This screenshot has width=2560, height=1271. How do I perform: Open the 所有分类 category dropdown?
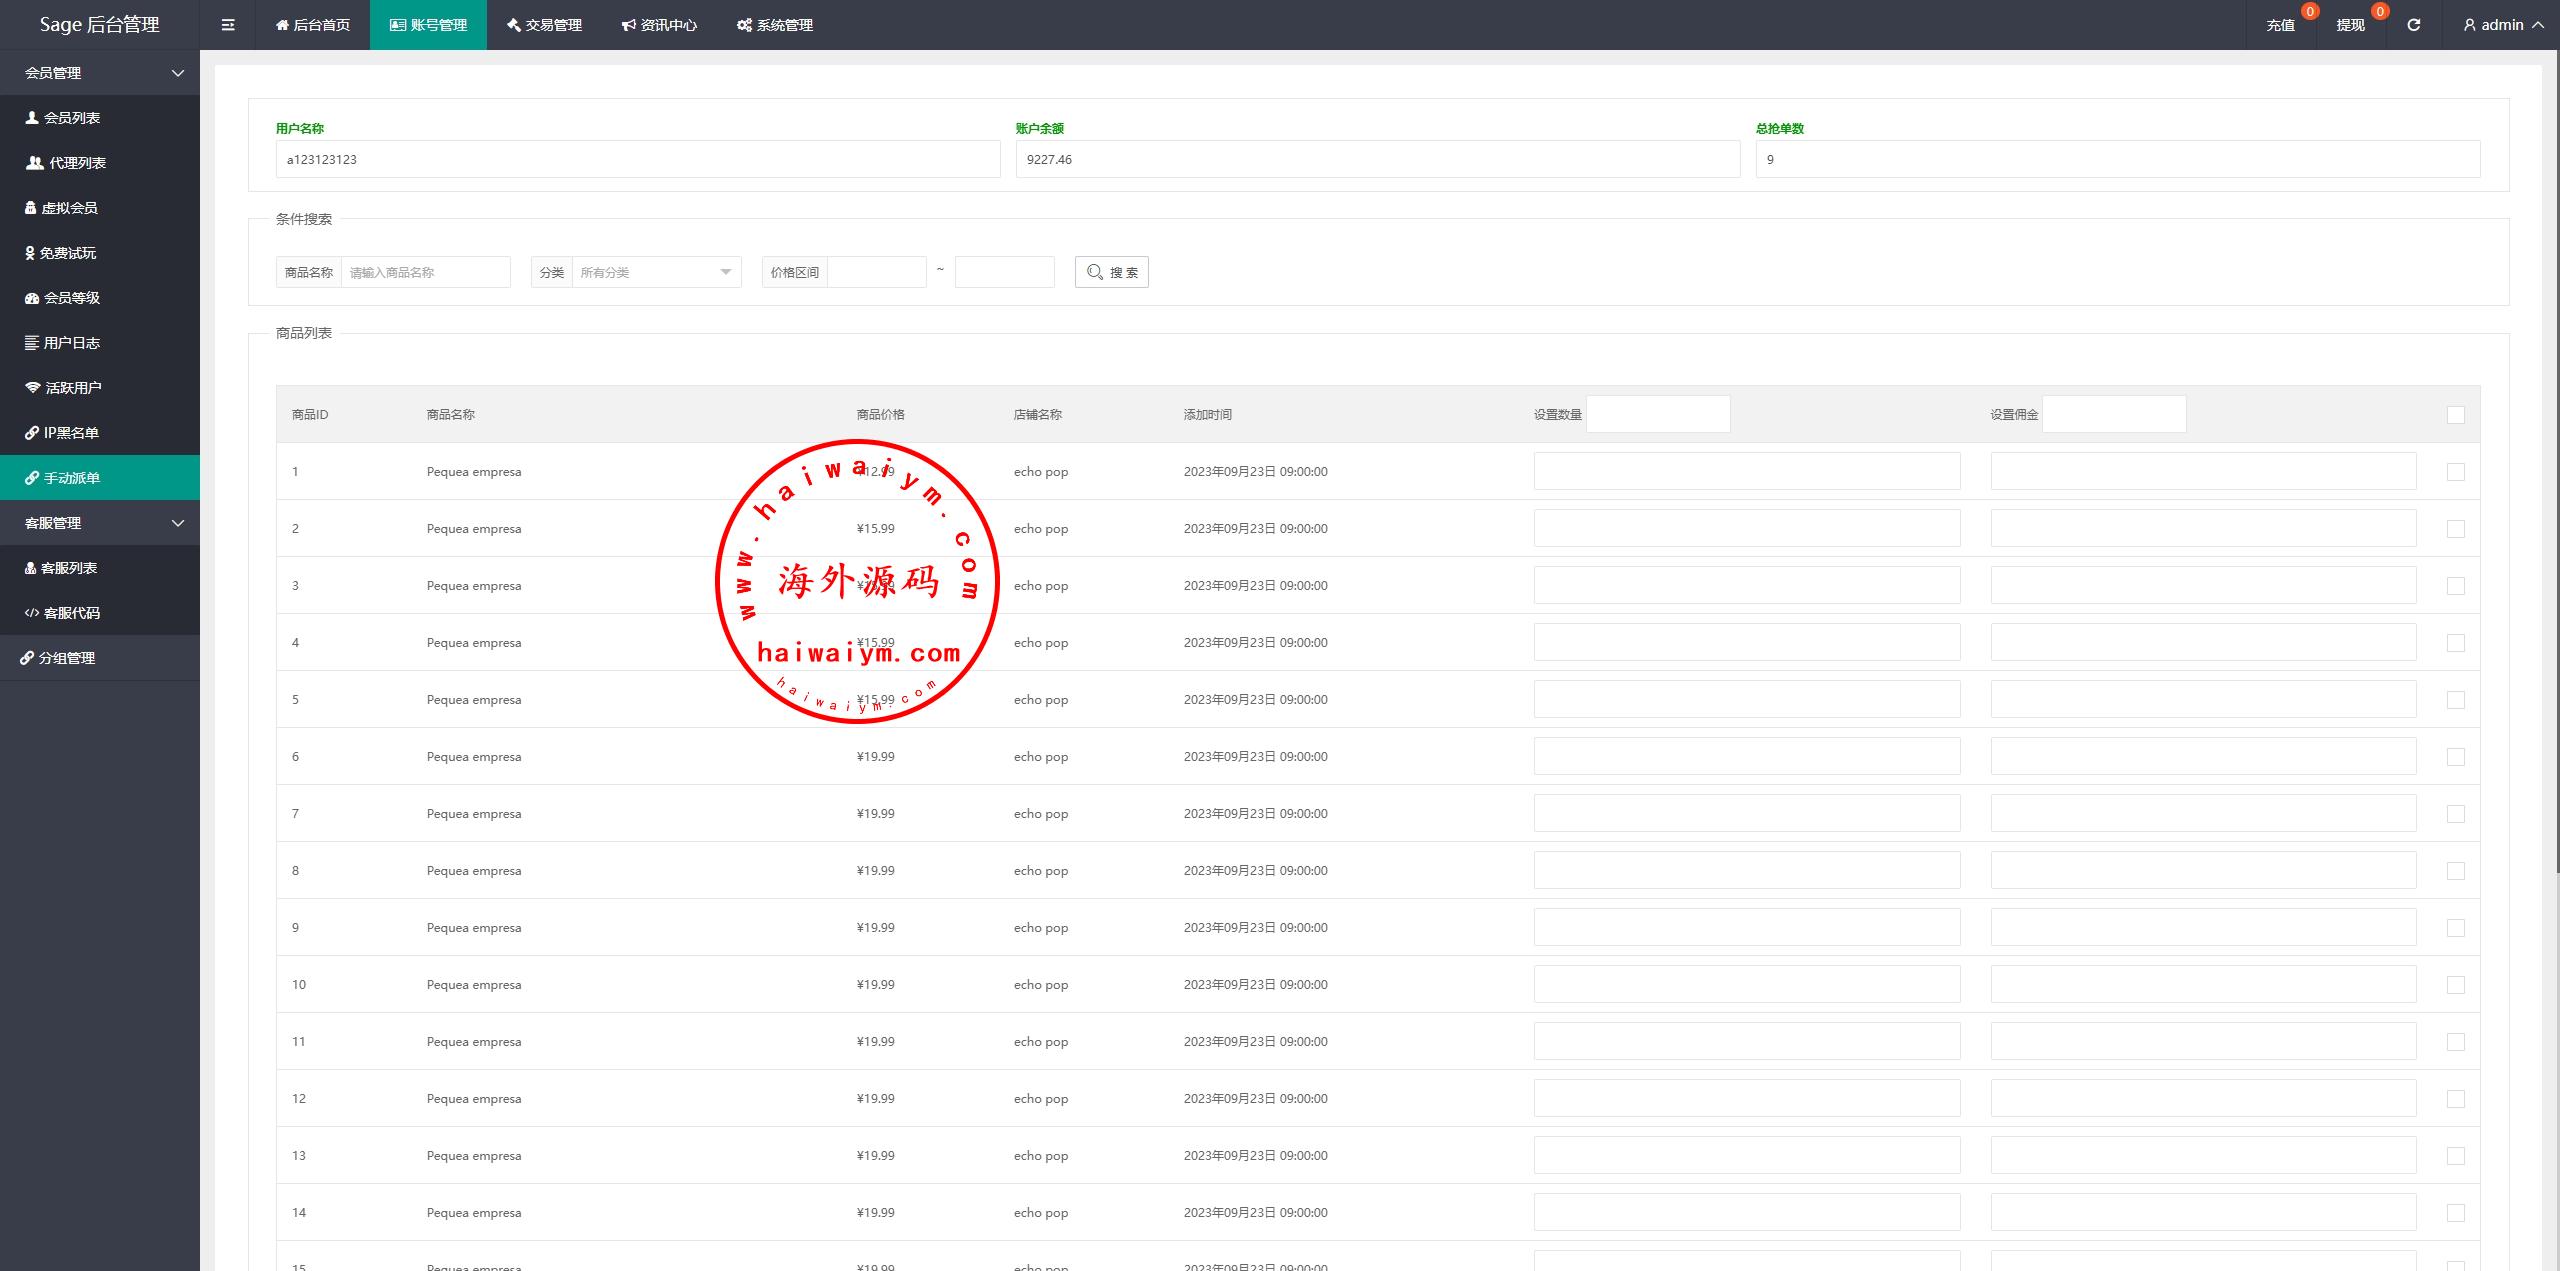pos(655,272)
